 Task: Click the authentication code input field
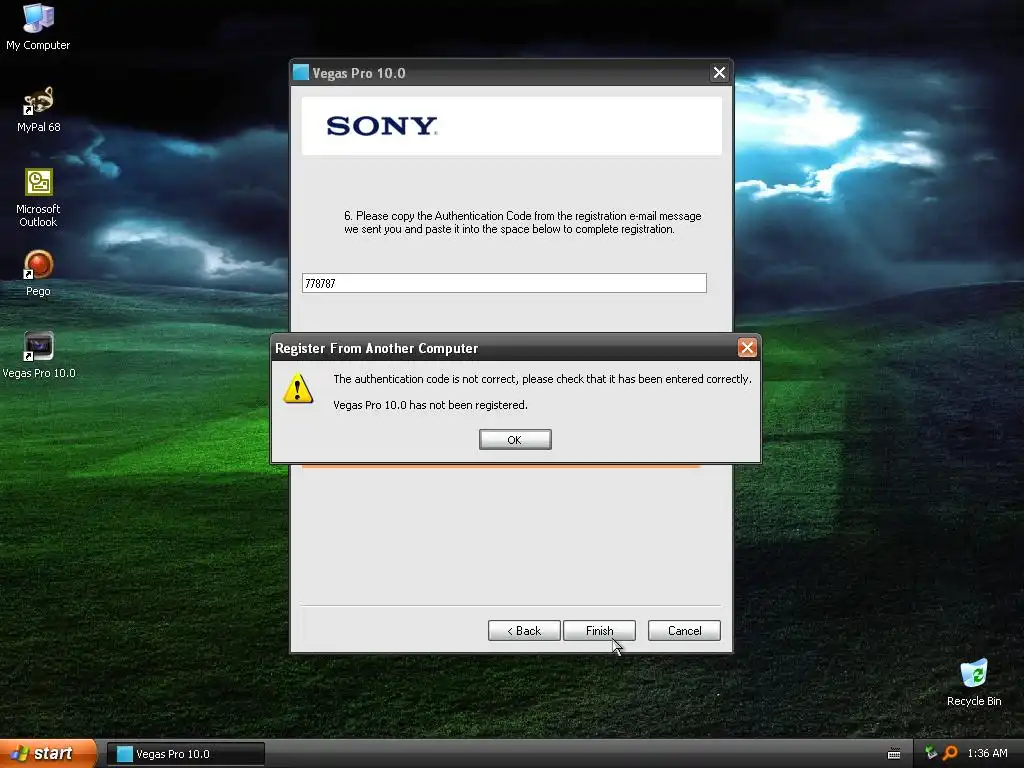[x=504, y=283]
